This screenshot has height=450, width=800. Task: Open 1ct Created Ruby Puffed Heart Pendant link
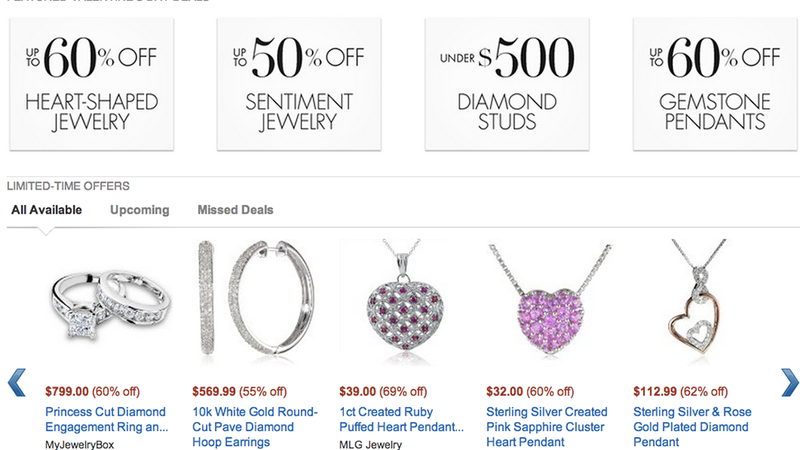coord(402,419)
